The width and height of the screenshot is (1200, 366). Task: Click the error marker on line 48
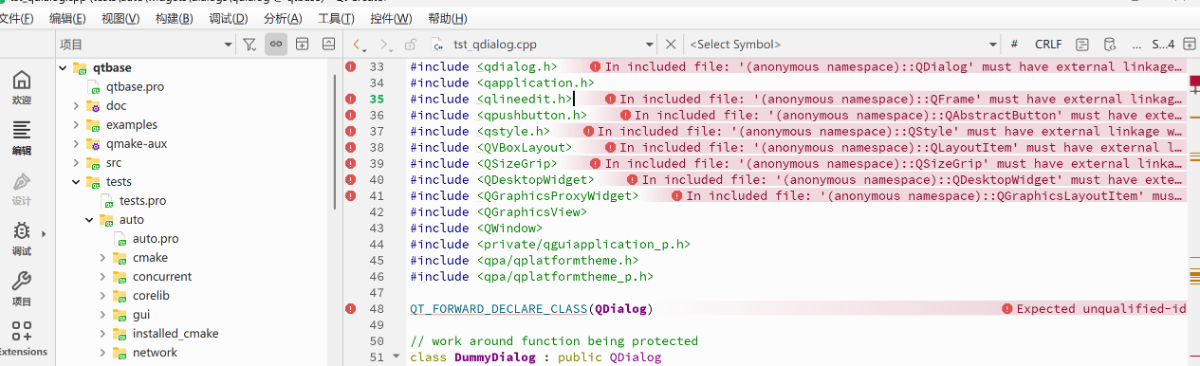click(351, 309)
